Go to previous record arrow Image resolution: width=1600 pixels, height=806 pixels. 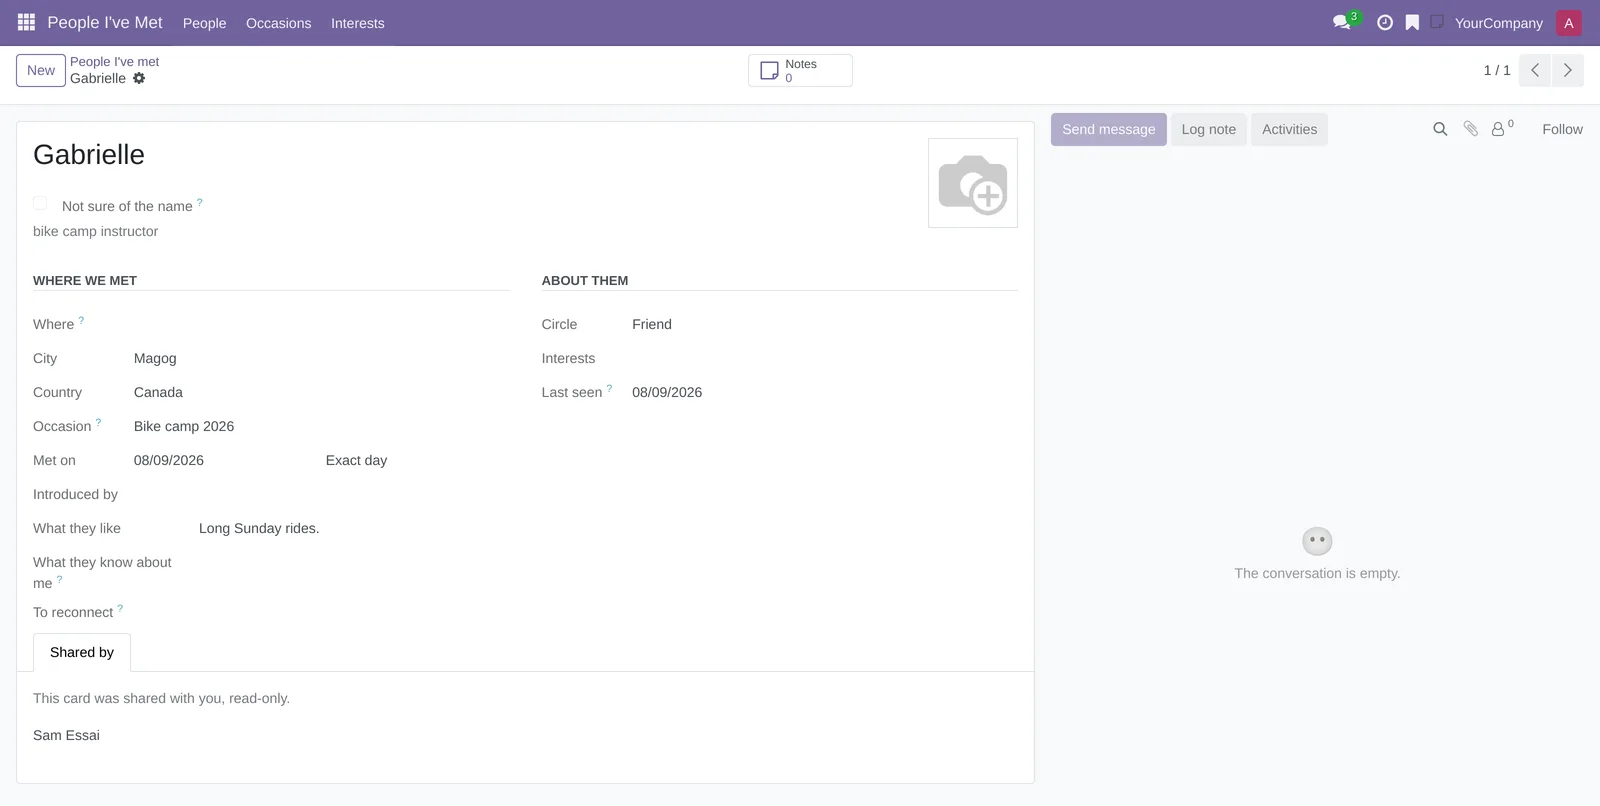pos(1535,70)
